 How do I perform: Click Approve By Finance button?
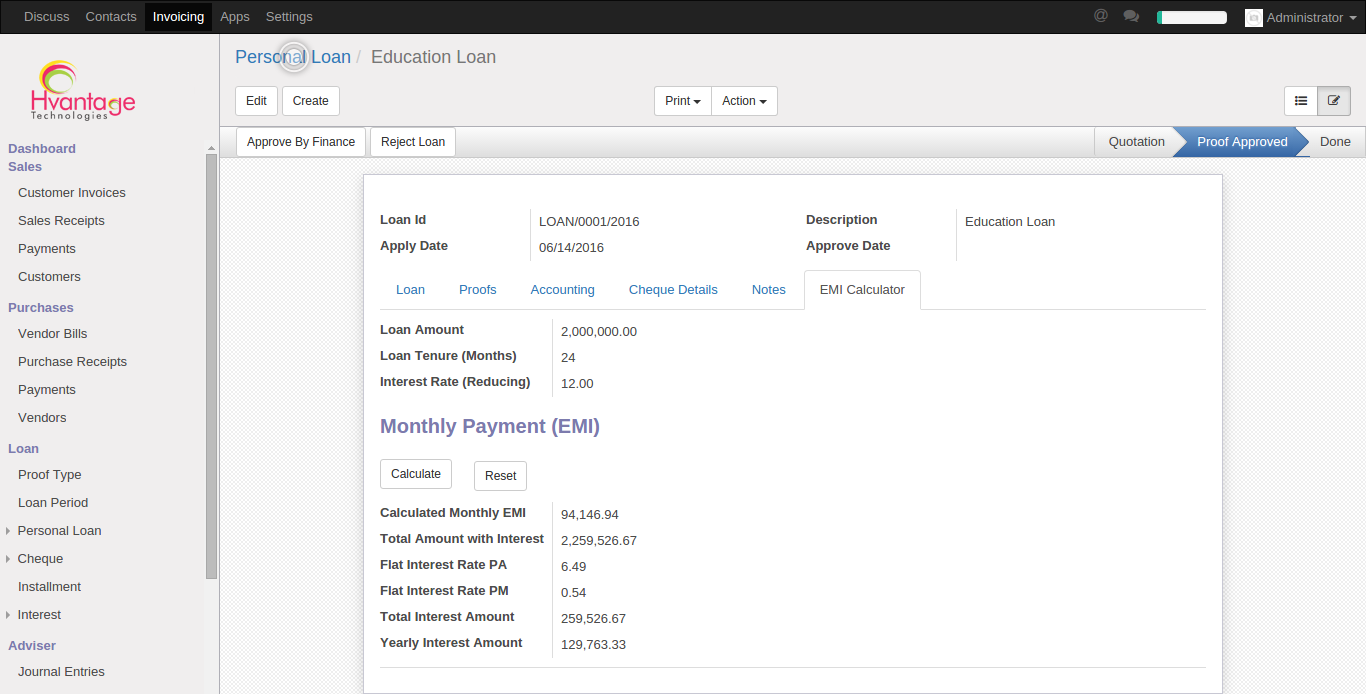(x=301, y=142)
